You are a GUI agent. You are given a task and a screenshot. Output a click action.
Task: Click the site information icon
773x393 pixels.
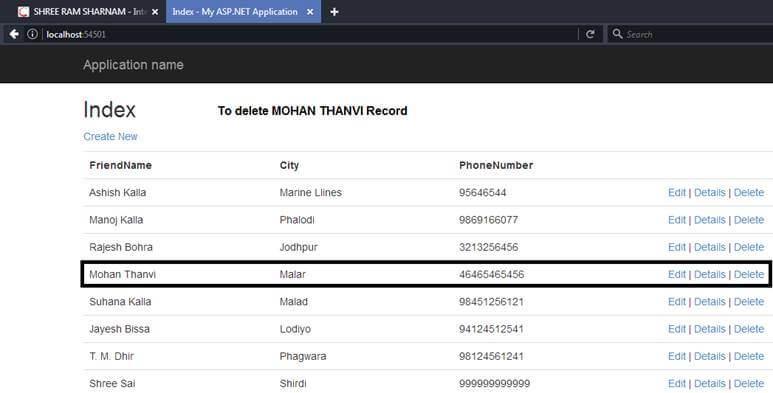(x=33, y=34)
